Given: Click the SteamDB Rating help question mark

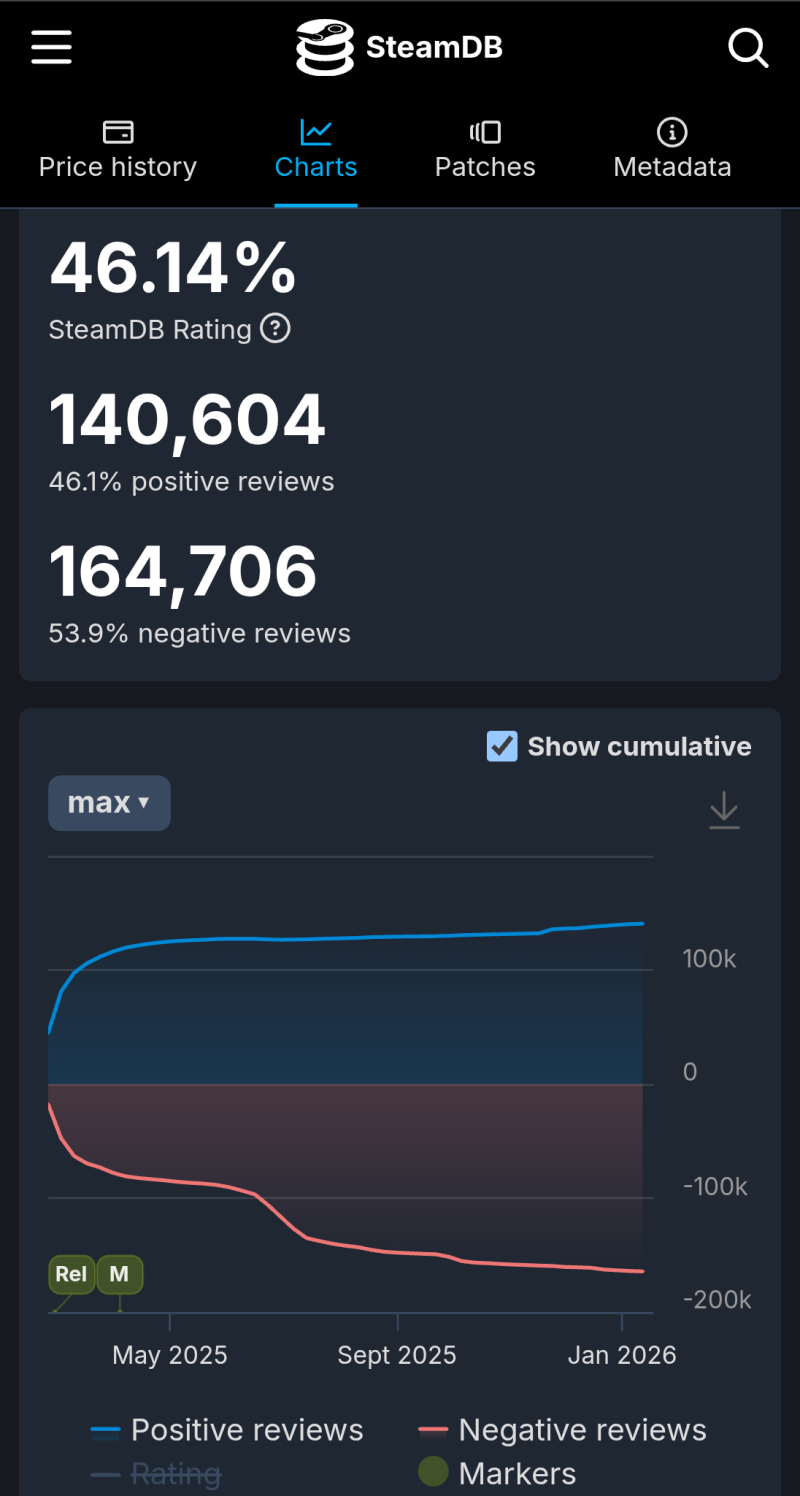Looking at the screenshot, I should [x=275, y=328].
